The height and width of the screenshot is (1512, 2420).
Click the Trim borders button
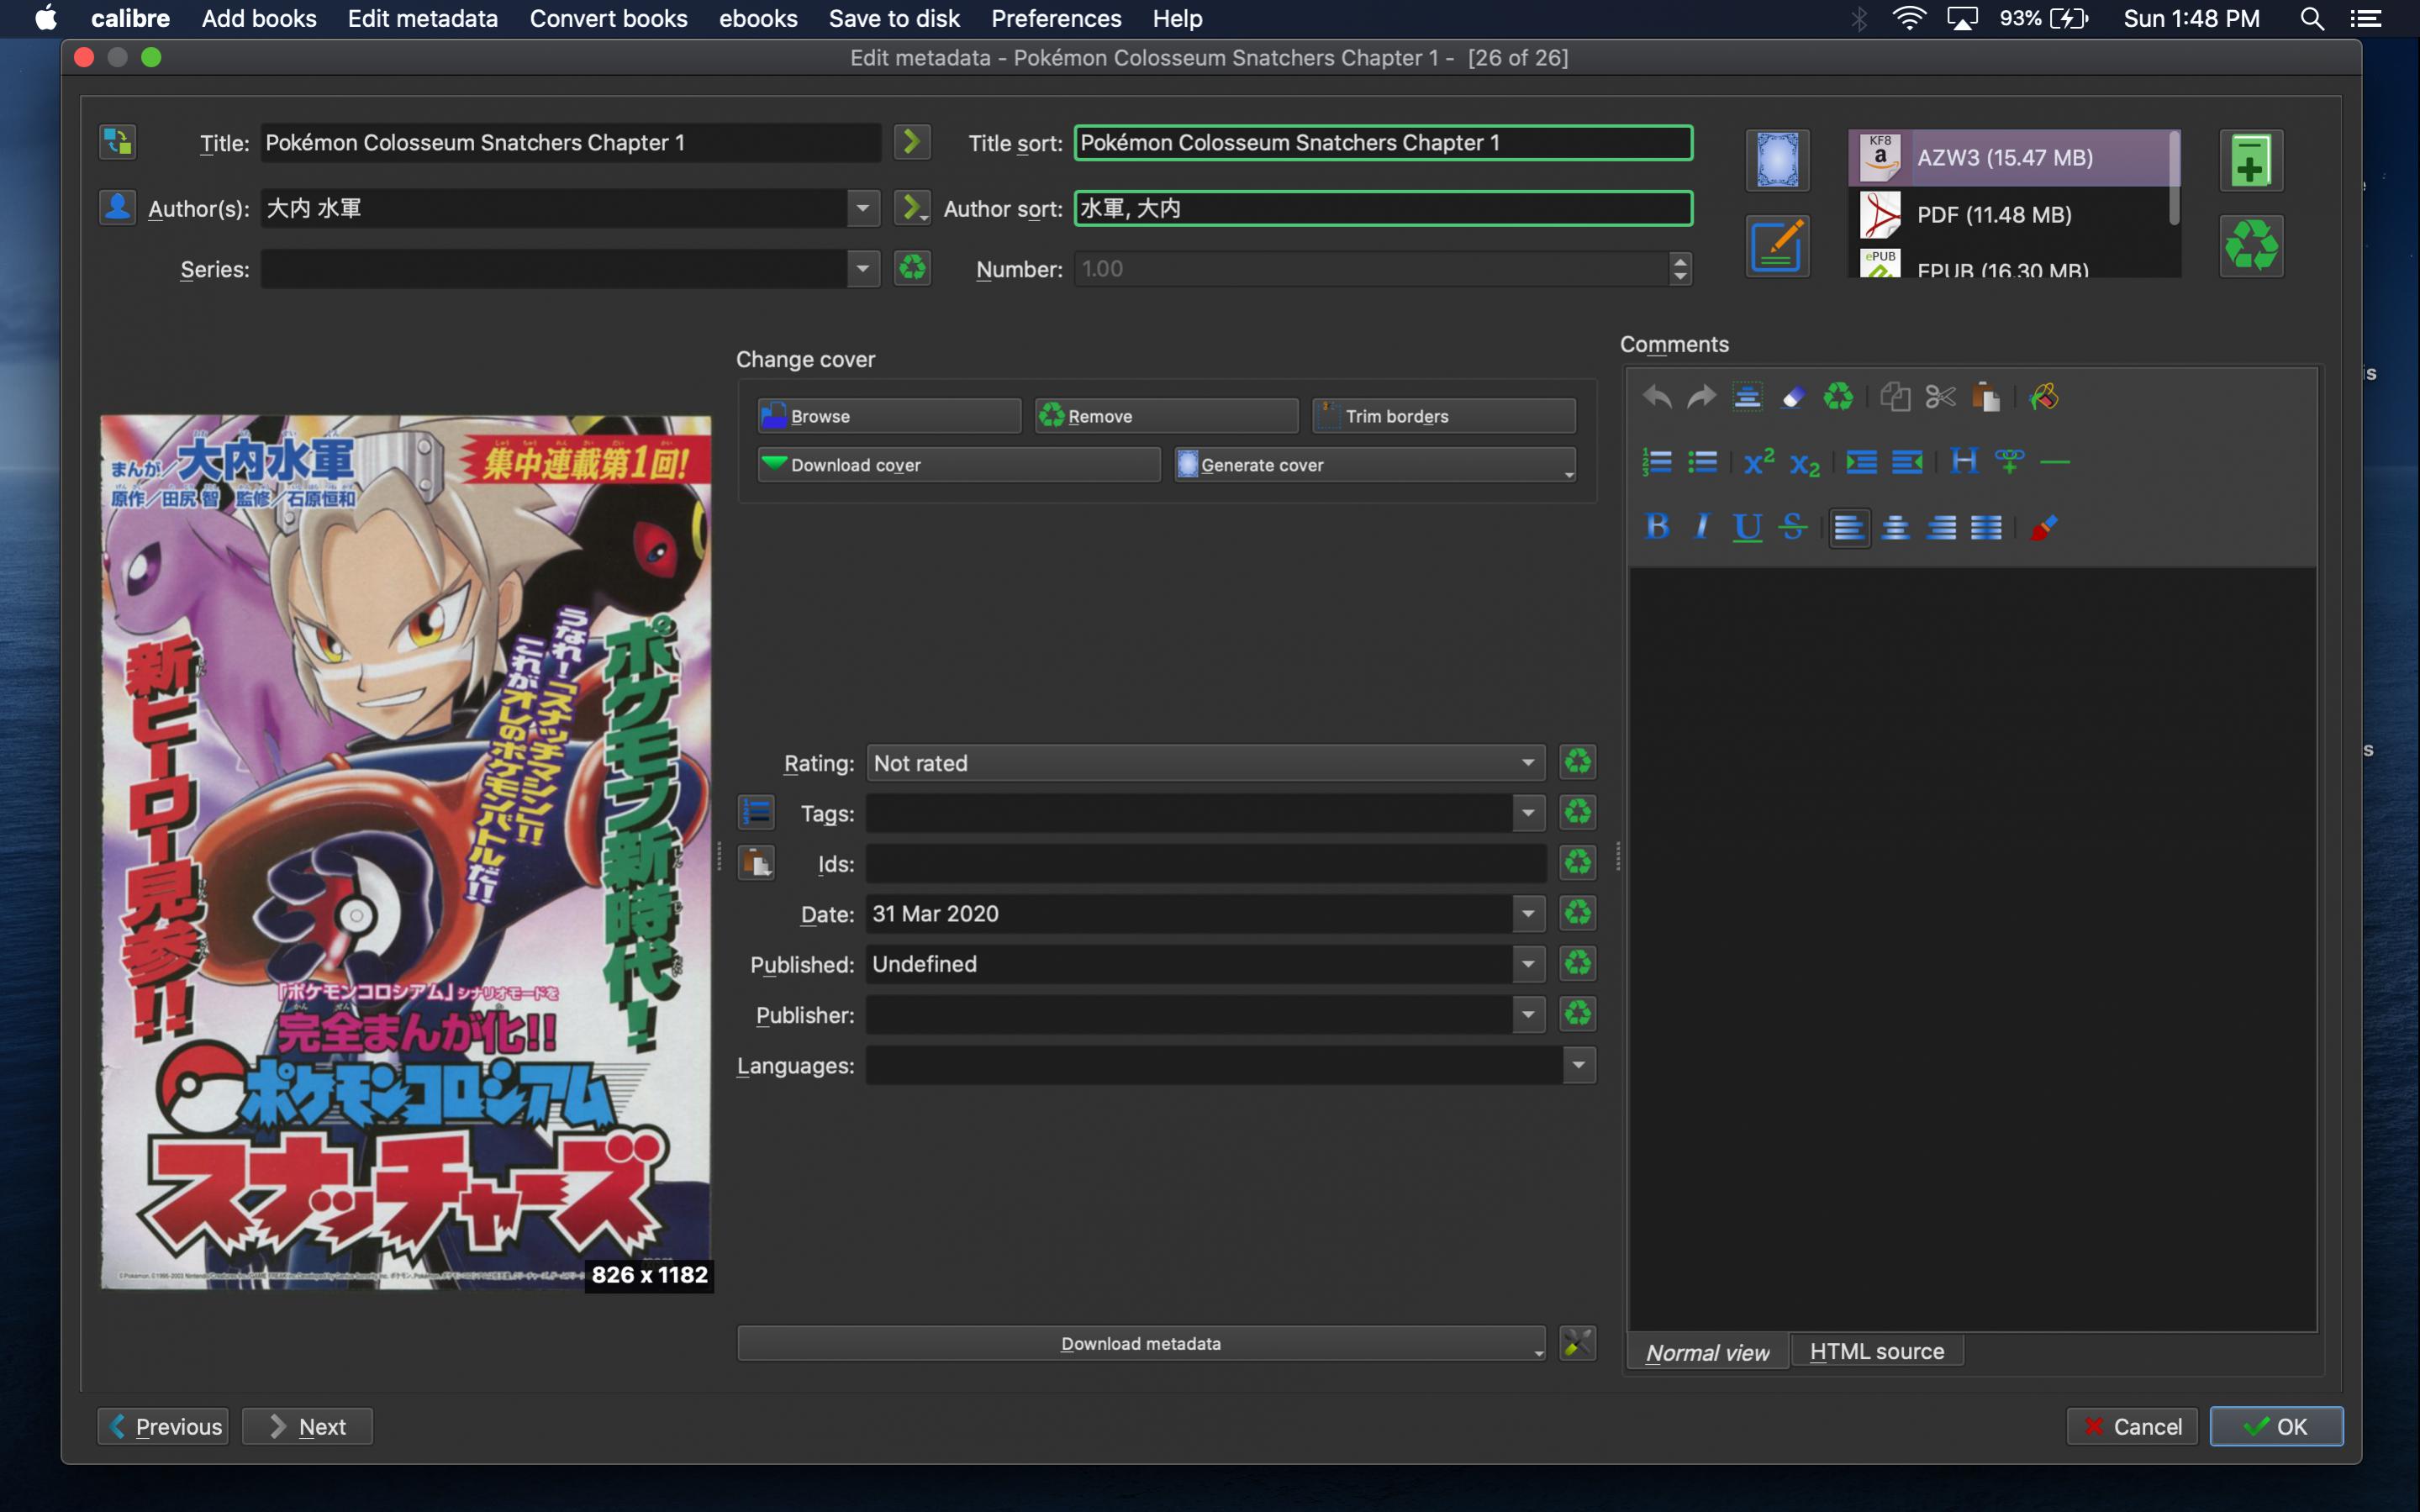pyautogui.click(x=1443, y=416)
